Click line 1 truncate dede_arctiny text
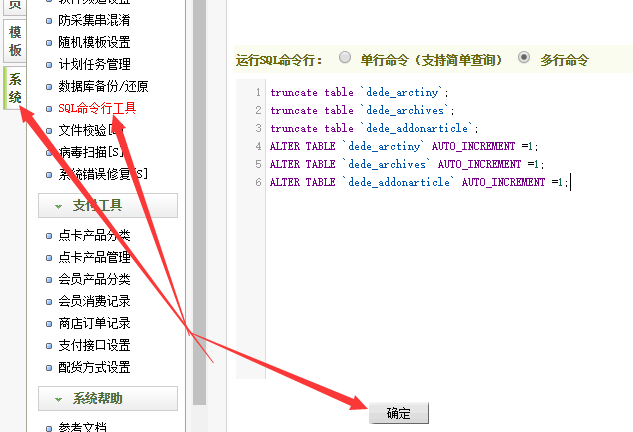Image resolution: width=633 pixels, height=432 pixels. coord(359,92)
